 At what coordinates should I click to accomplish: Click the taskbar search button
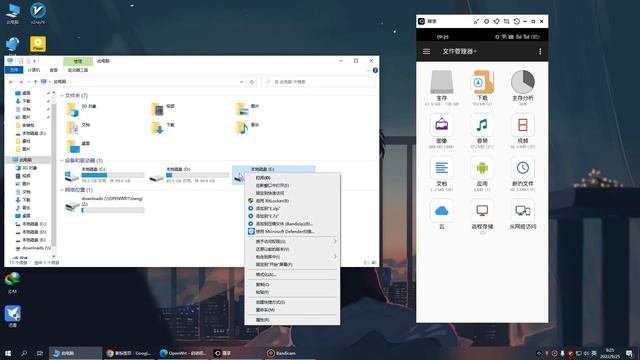[24, 353]
